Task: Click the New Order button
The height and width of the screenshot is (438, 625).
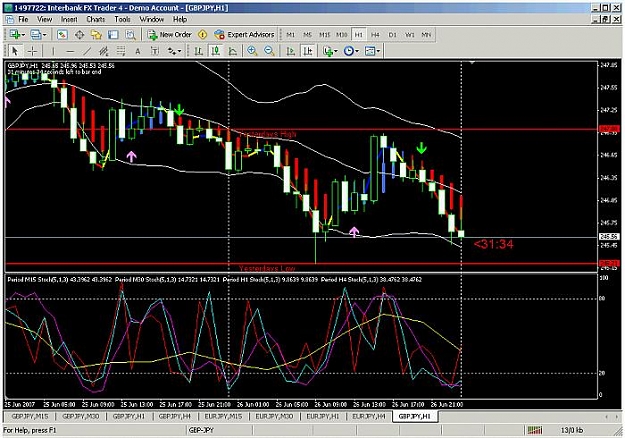Action: 169,35
